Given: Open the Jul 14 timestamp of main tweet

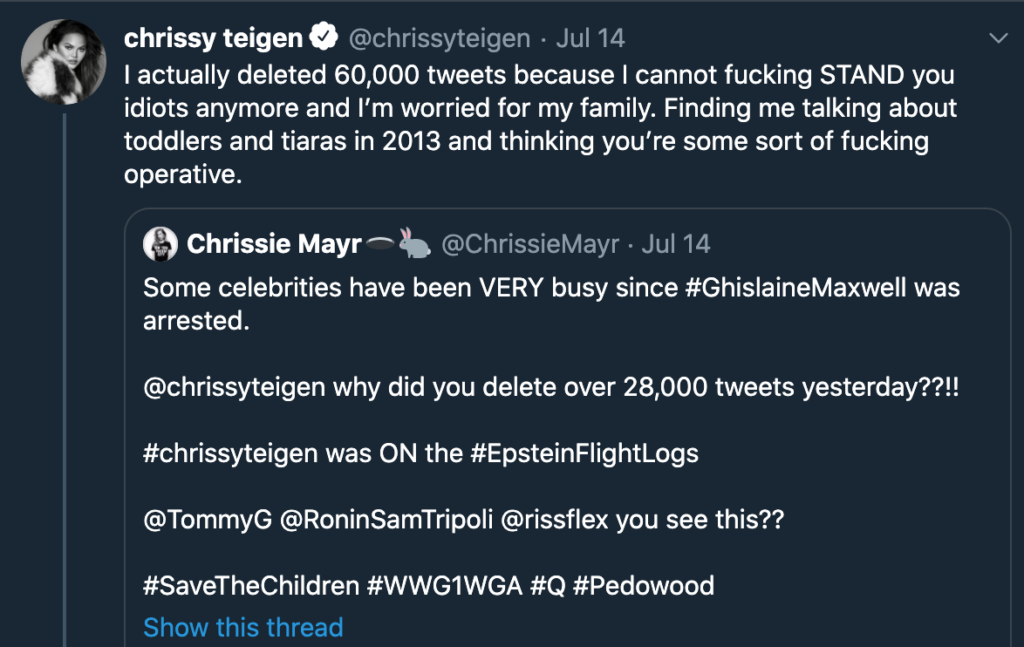Looking at the screenshot, I should [590, 39].
